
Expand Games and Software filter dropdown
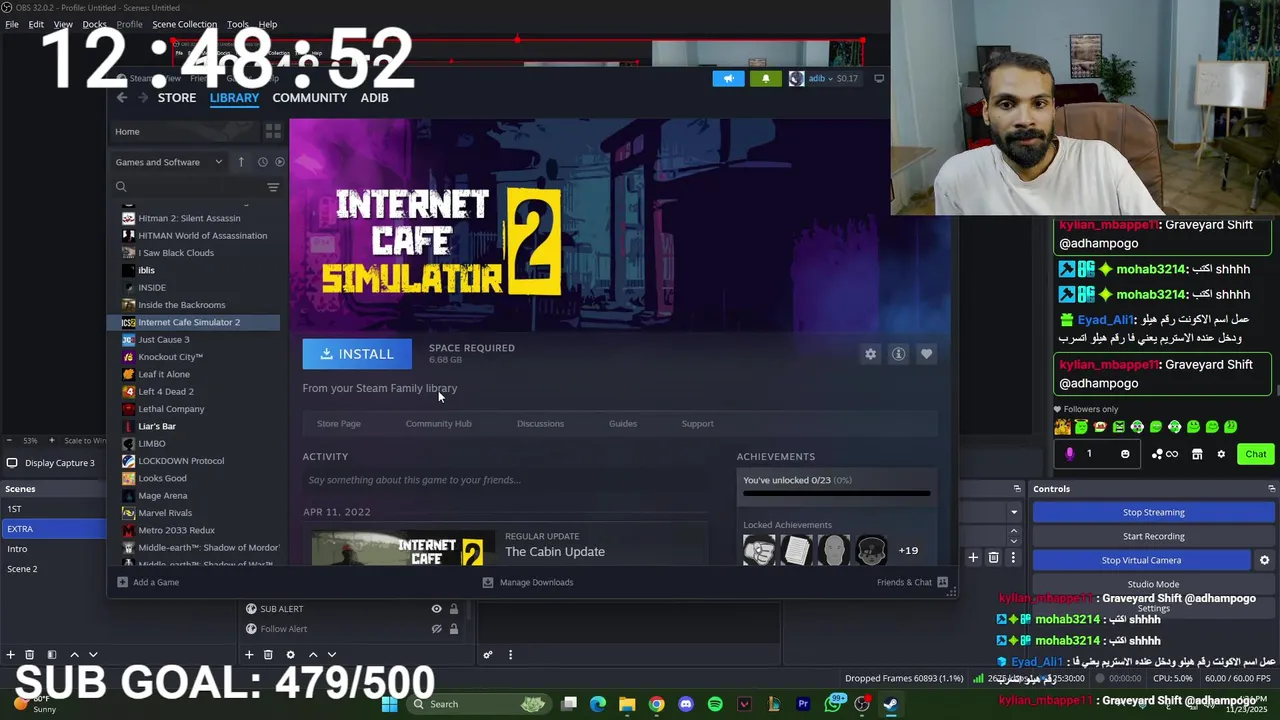tap(218, 162)
